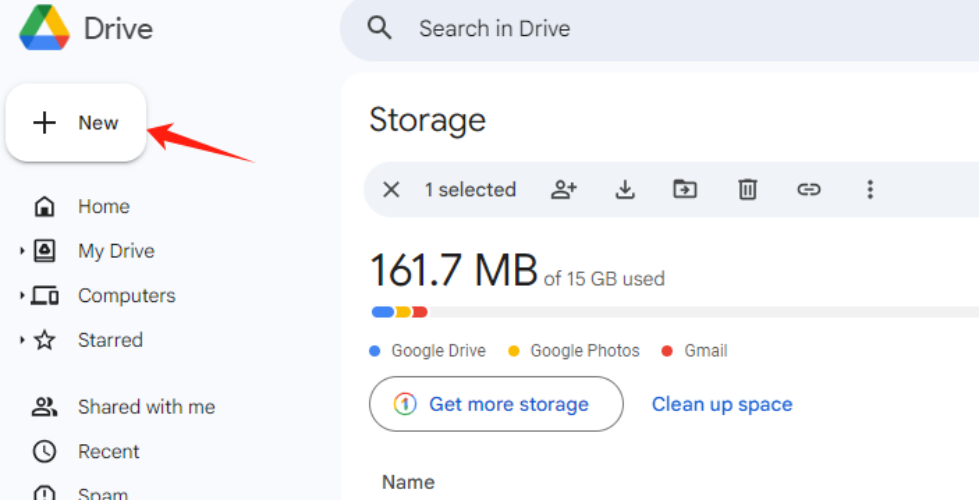Click the search magnifier icon
Screen dimensions: 979x500
pos(380,28)
